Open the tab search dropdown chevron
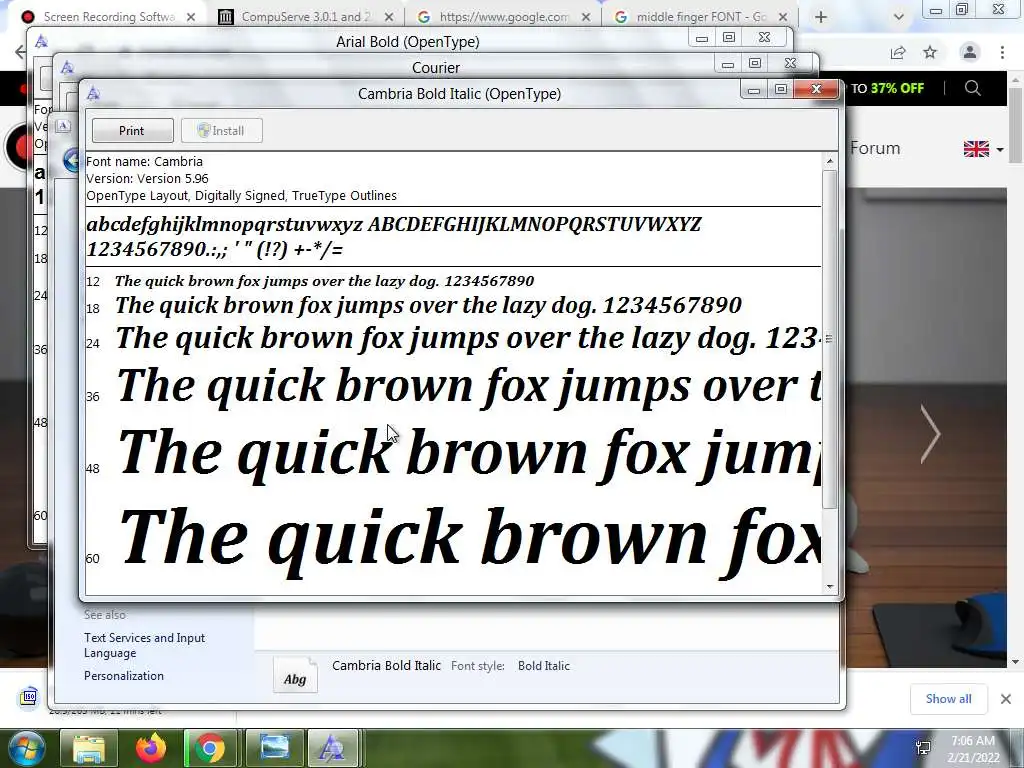The width and height of the screenshot is (1024, 768). [x=899, y=17]
